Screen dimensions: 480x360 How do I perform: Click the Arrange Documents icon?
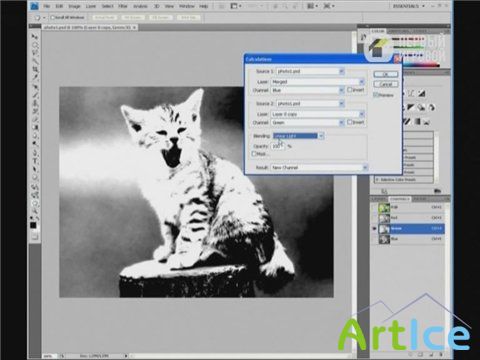(x=312, y=6)
